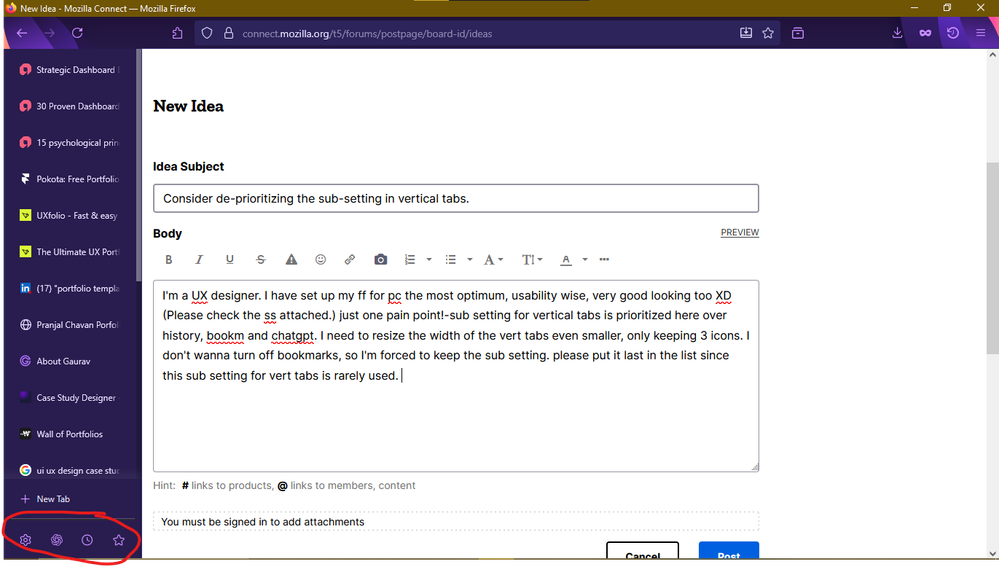This screenshot has height=567, width=999.
Task: Open the text color dropdown arrow
Action: 585,260
